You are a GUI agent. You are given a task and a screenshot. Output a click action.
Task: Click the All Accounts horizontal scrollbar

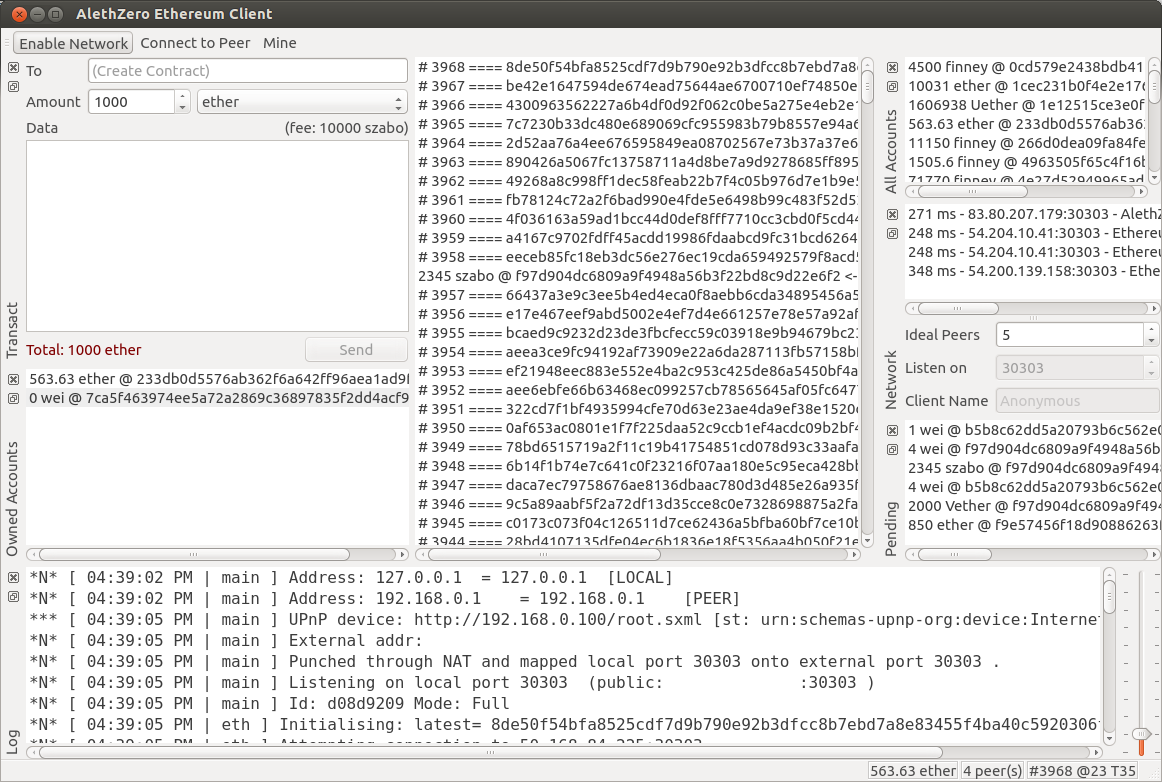point(1026,191)
